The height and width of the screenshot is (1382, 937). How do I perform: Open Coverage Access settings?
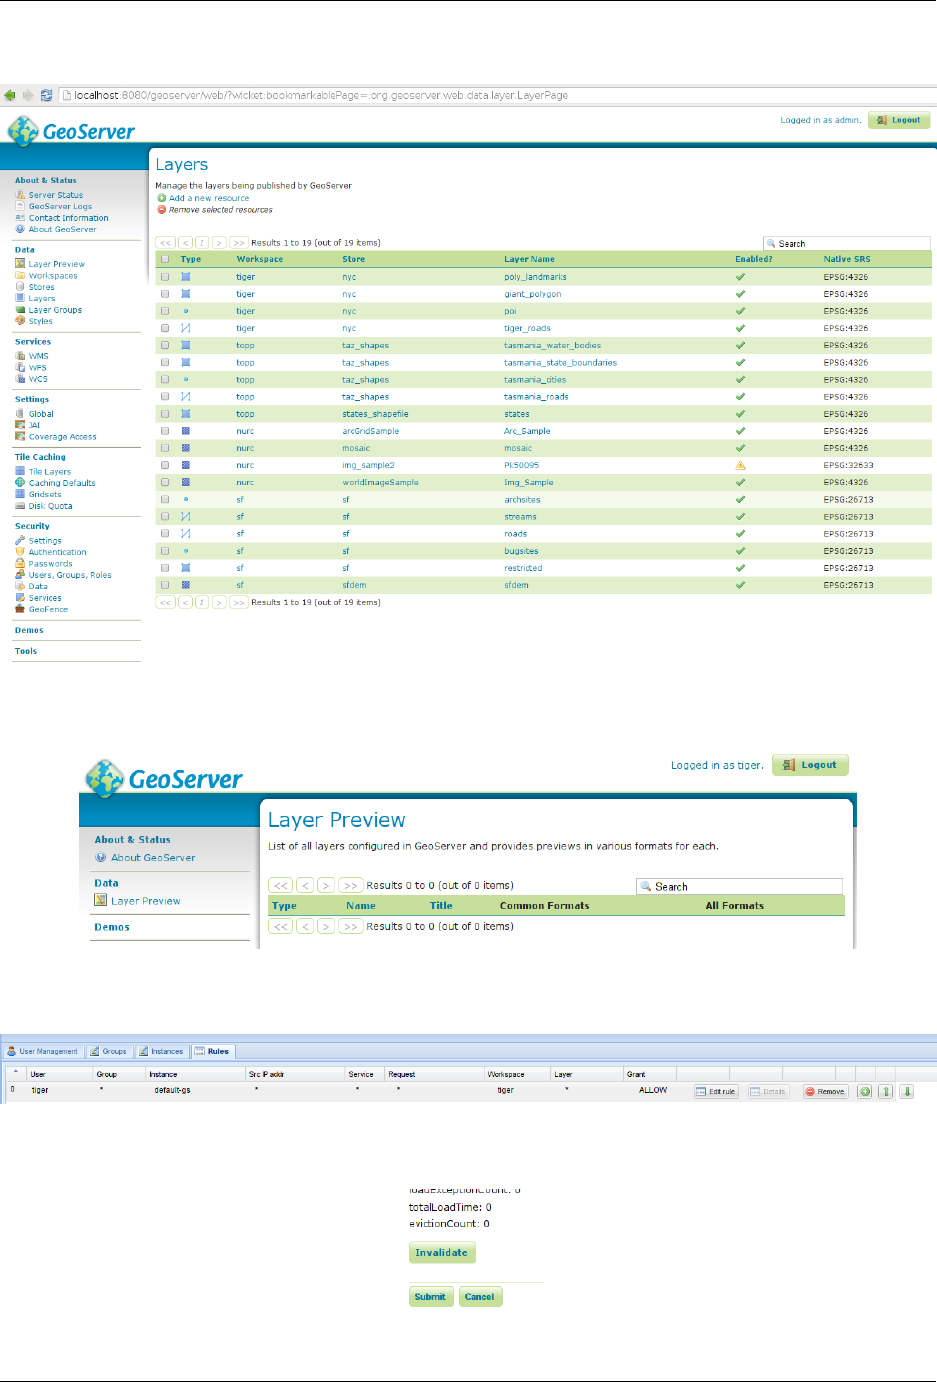pyautogui.click(x=62, y=437)
